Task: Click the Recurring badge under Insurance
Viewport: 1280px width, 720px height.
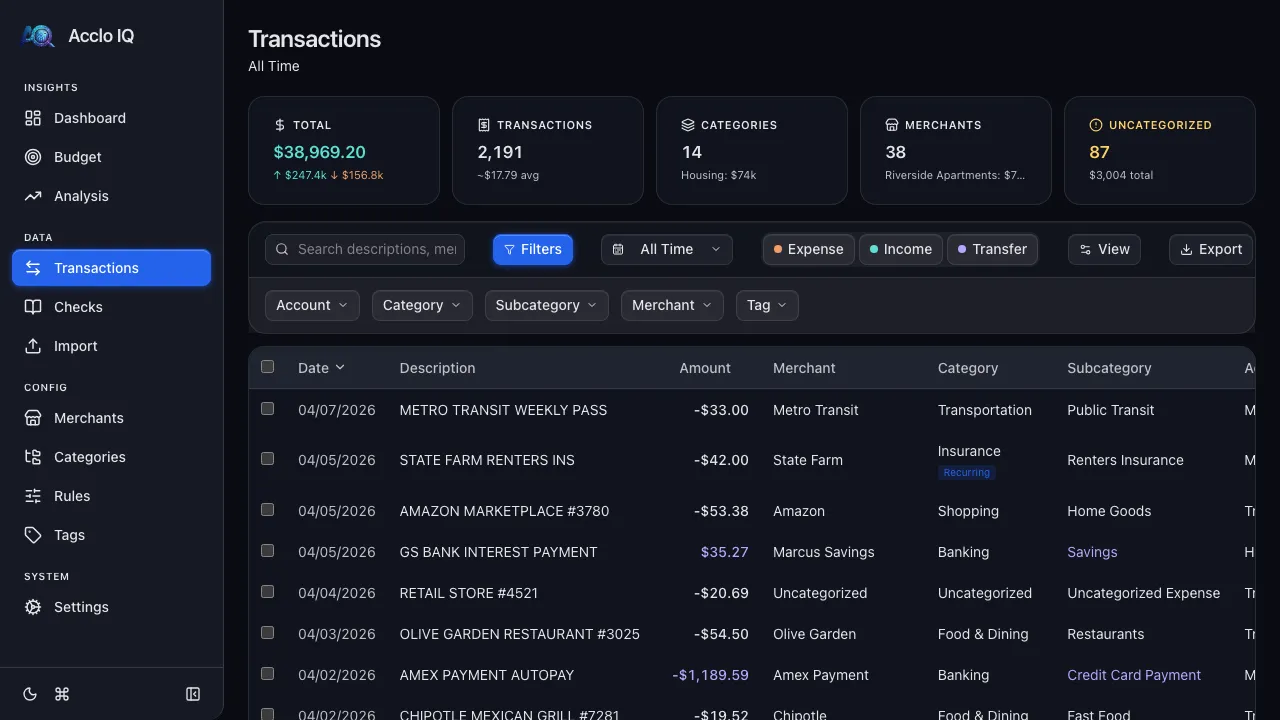Action: click(967, 473)
